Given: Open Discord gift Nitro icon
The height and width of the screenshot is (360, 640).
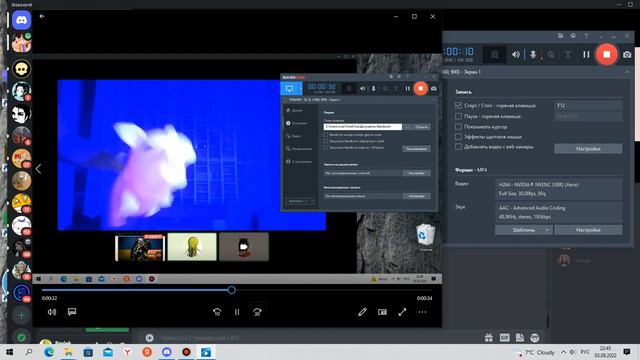Looking at the screenshot, I should [x=489, y=338].
